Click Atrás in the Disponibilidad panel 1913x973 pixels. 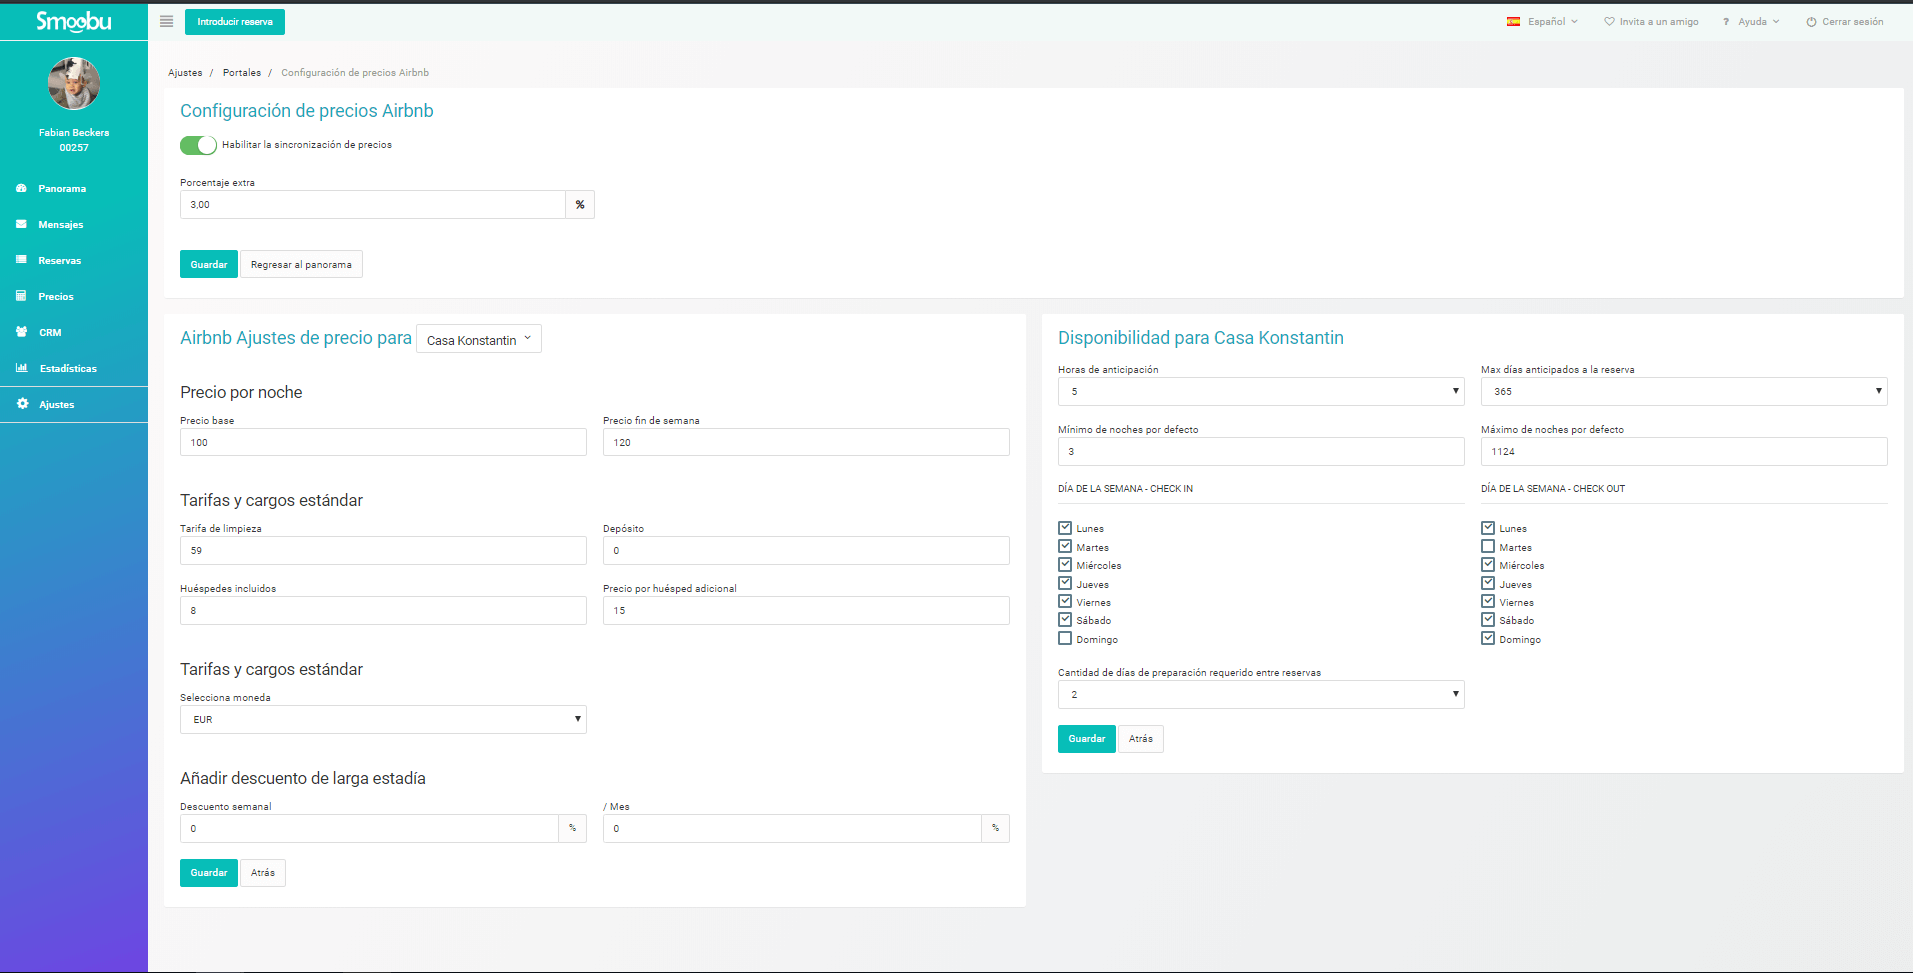pyautogui.click(x=1141, y=739)
